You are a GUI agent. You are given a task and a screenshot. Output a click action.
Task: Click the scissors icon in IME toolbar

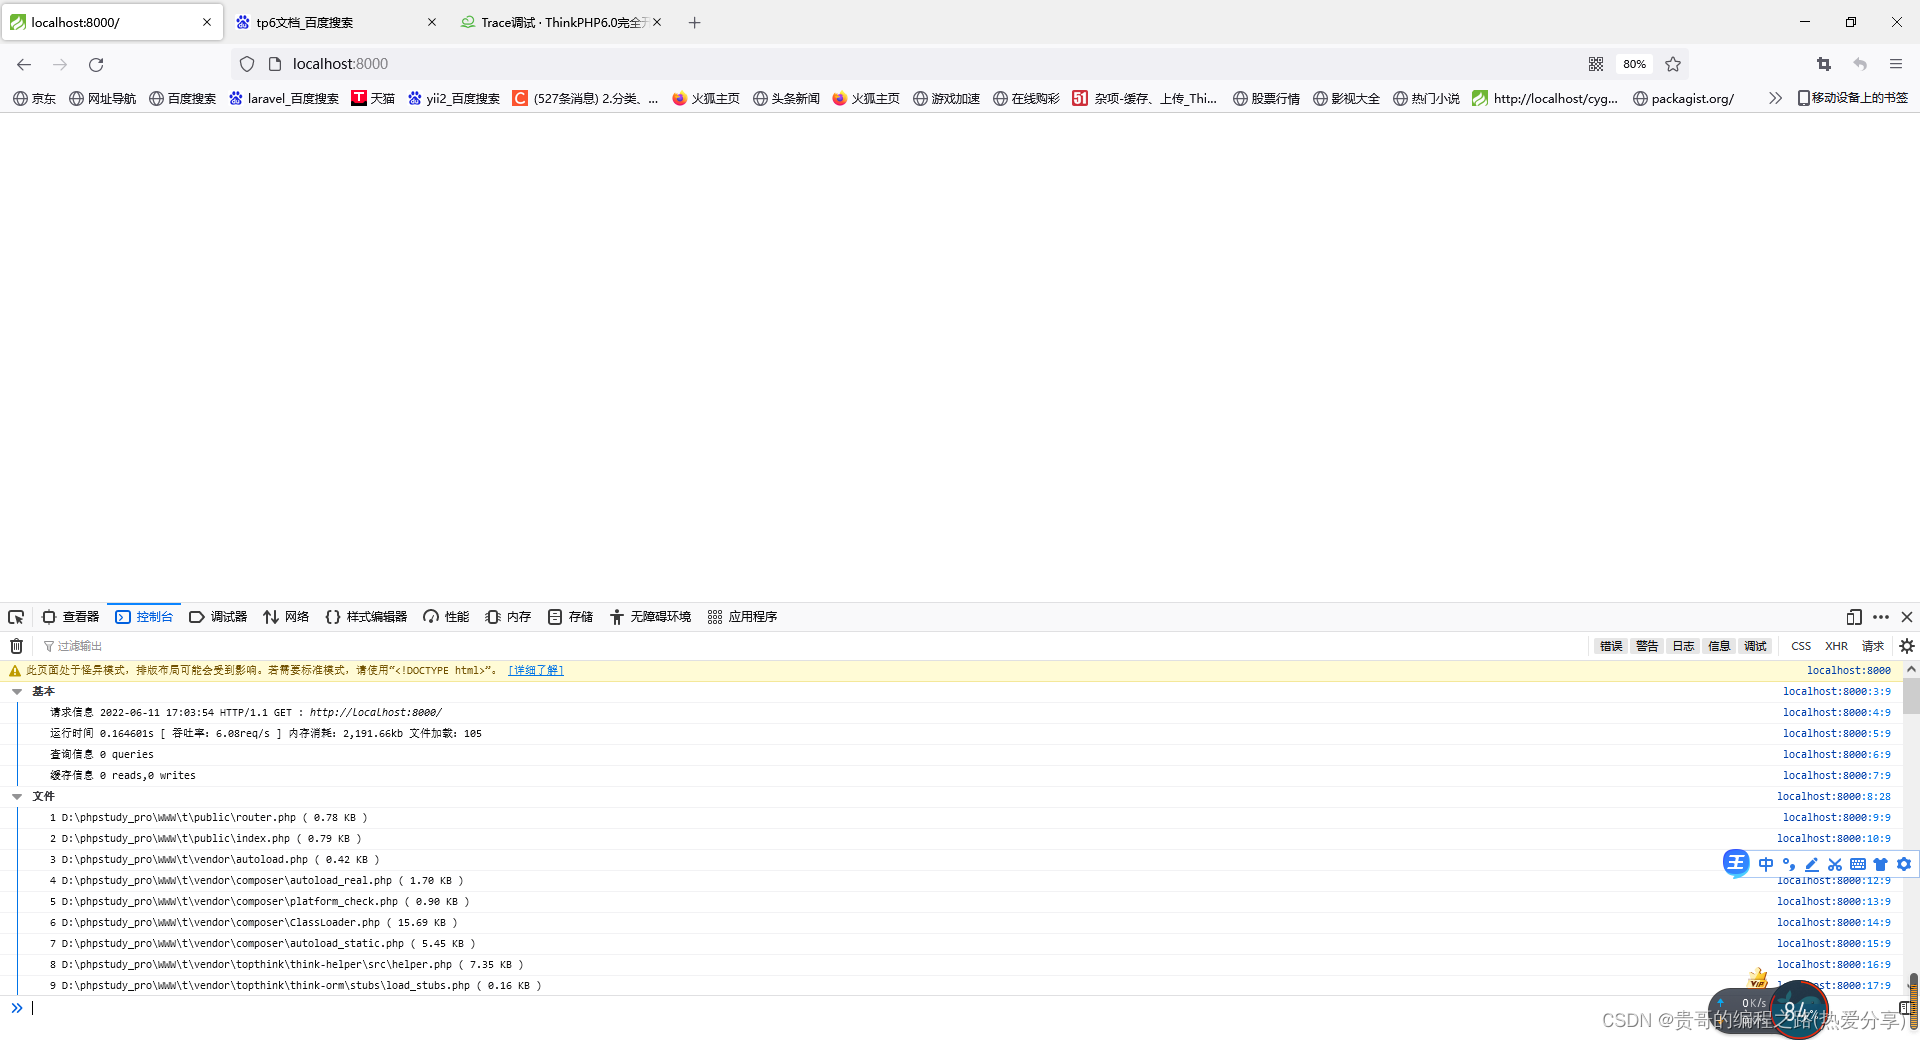point(1835,864)
